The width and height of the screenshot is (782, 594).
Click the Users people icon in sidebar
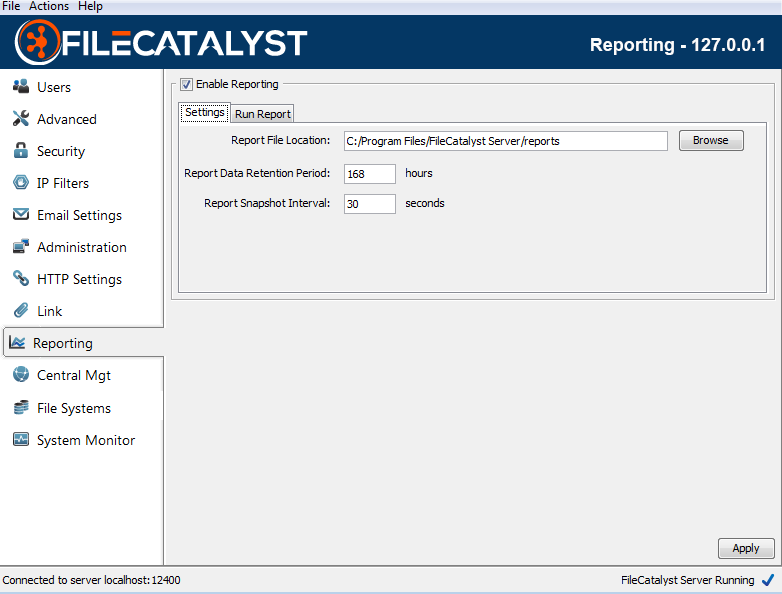20,86
